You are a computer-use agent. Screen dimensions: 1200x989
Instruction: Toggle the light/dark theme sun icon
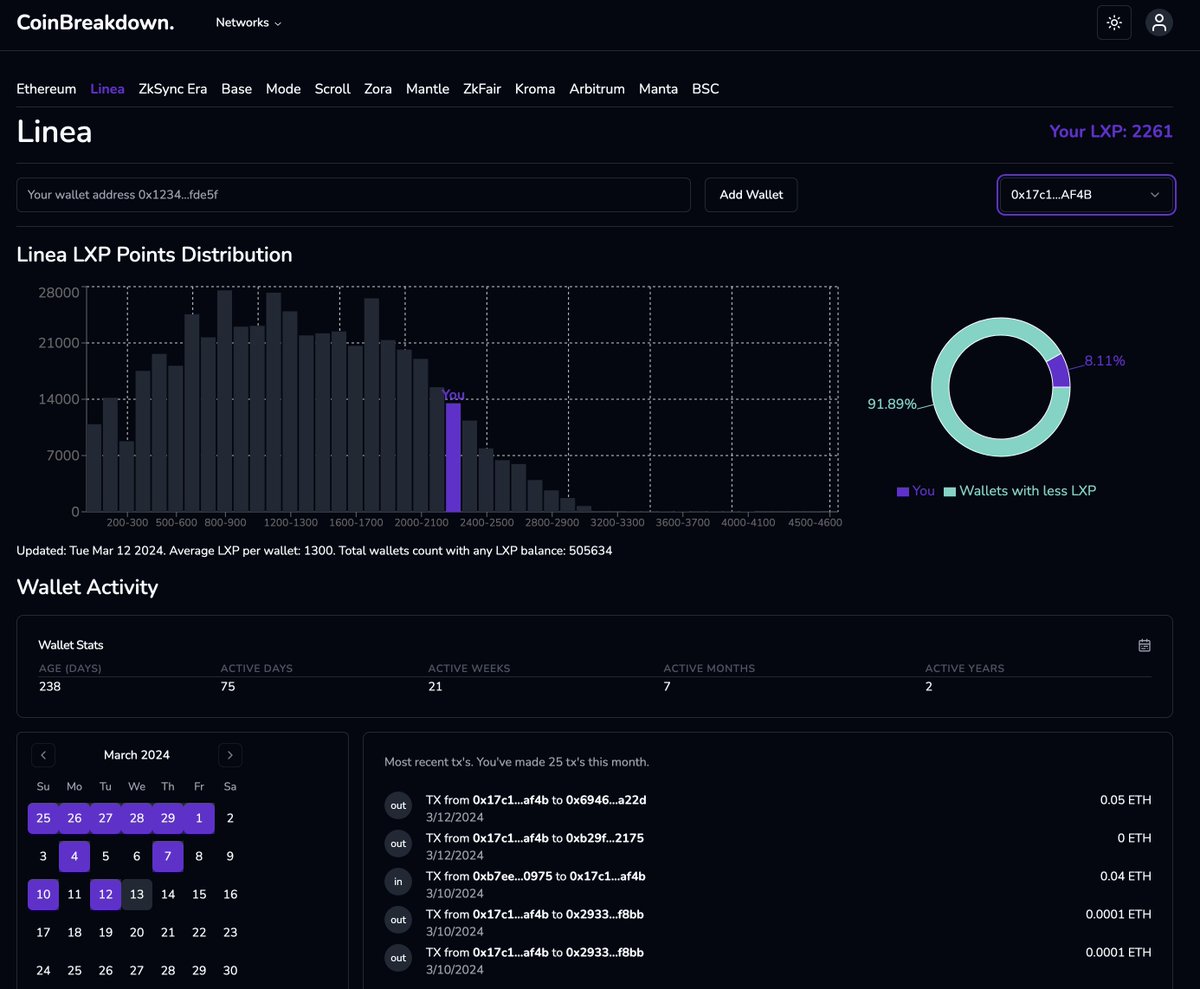[1114, 22]
